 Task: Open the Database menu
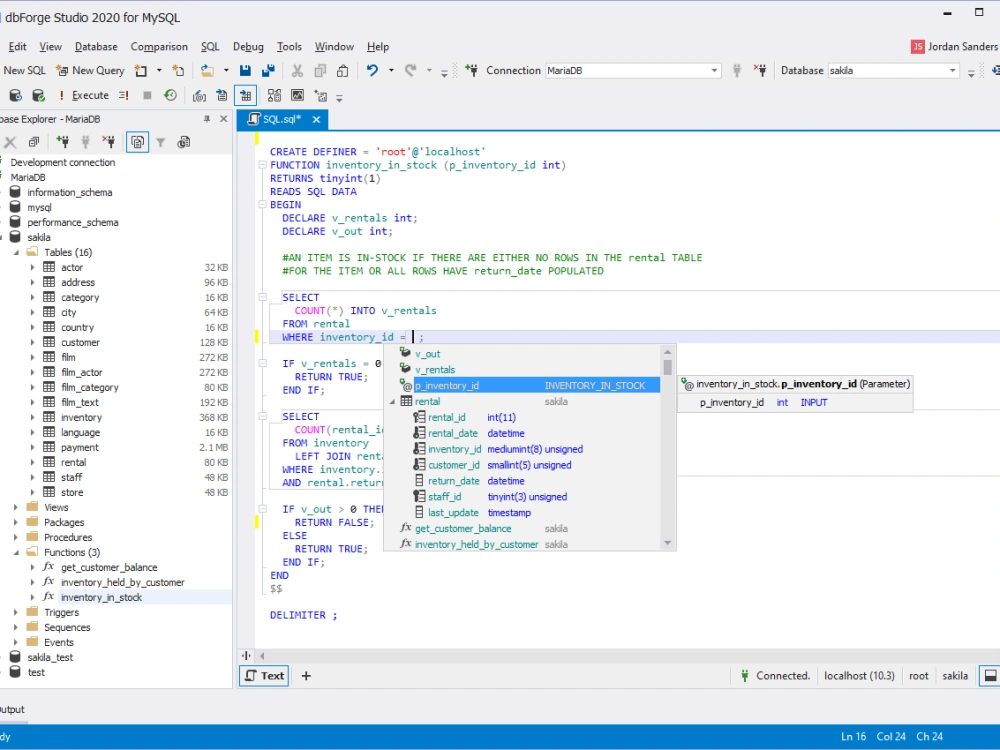96,47
